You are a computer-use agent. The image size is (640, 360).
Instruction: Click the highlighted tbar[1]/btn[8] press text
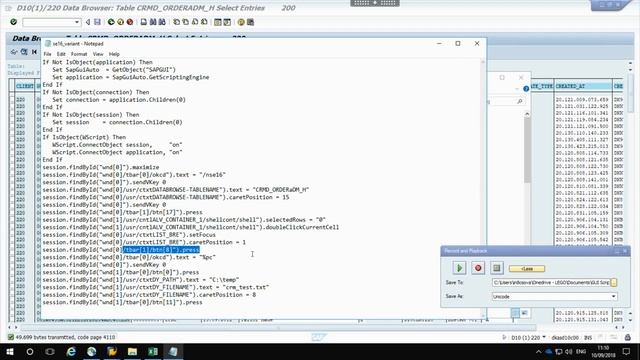click(161, 250)
